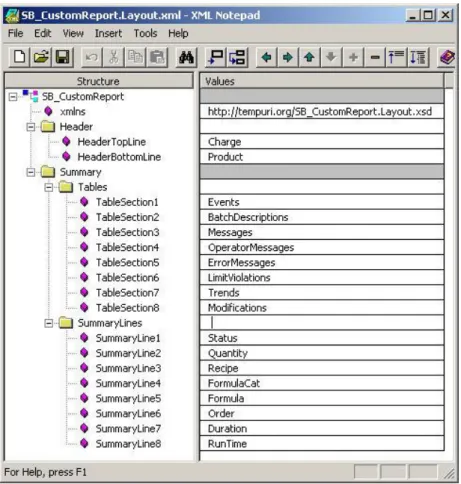Screen dimensions: 461x484
Task: Click the FormulaCat value field
Action: pos(322,383)
